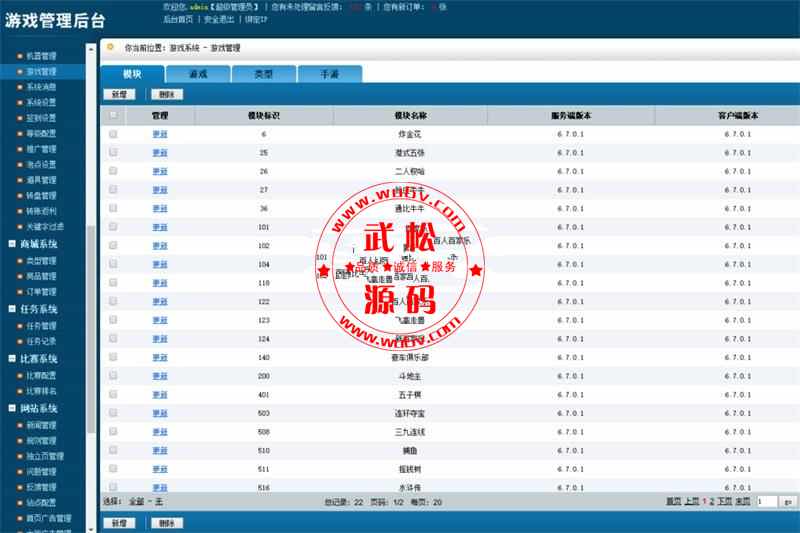
Task: Open 比赛排名 under 比赛系统
Action: point(41,391)
